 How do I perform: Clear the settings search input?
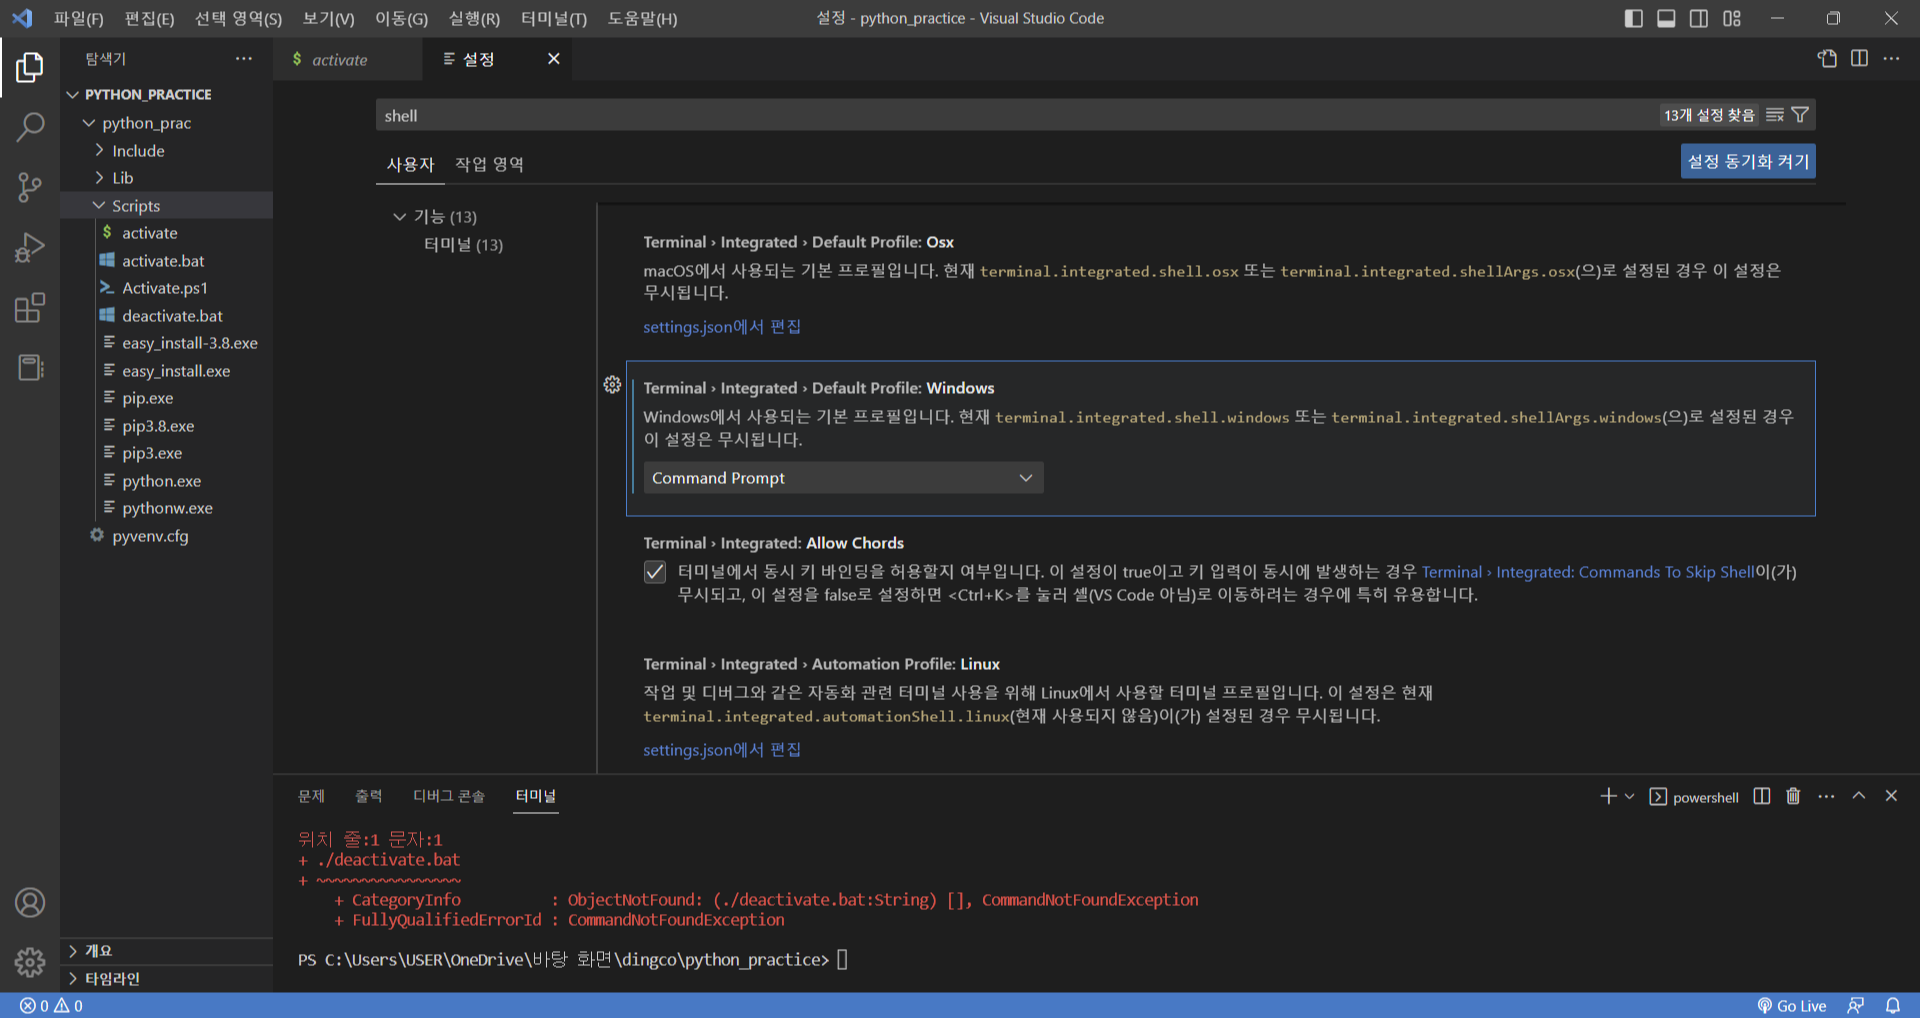tap(1775, 115)
